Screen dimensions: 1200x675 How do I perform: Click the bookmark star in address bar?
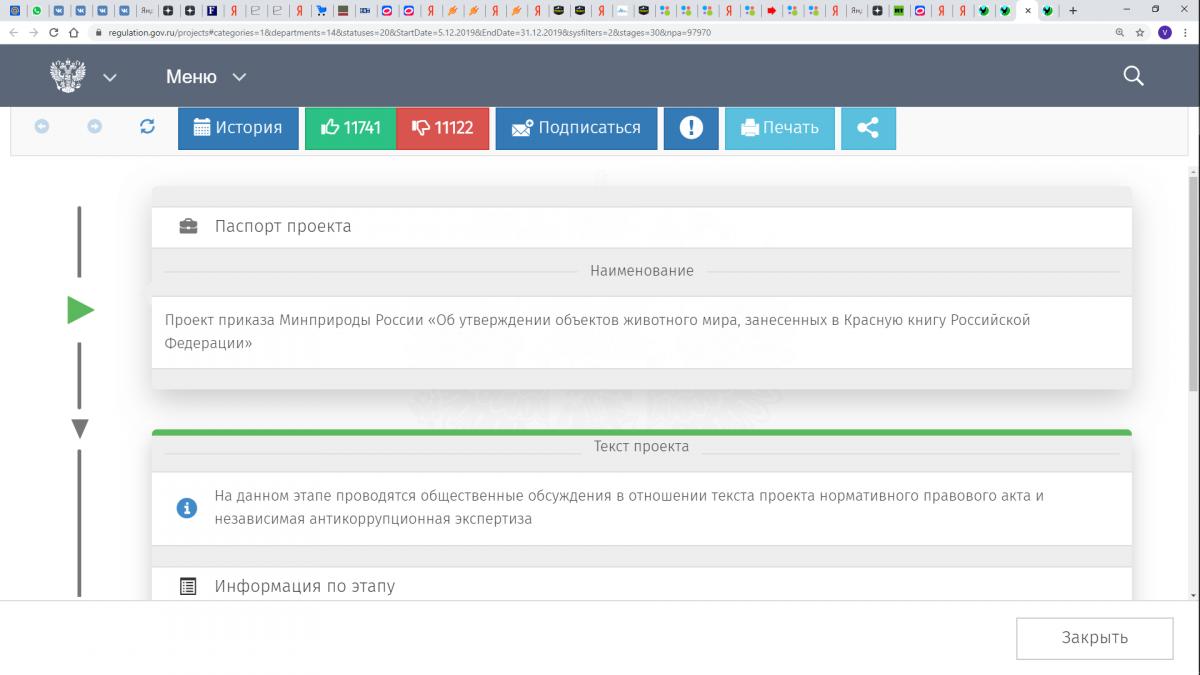(x=1140, y=32)
